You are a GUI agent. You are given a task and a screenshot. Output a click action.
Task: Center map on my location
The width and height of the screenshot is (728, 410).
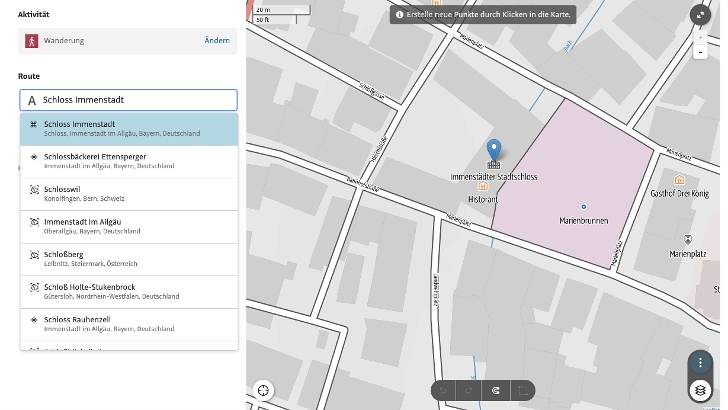(x=263, y=390)
